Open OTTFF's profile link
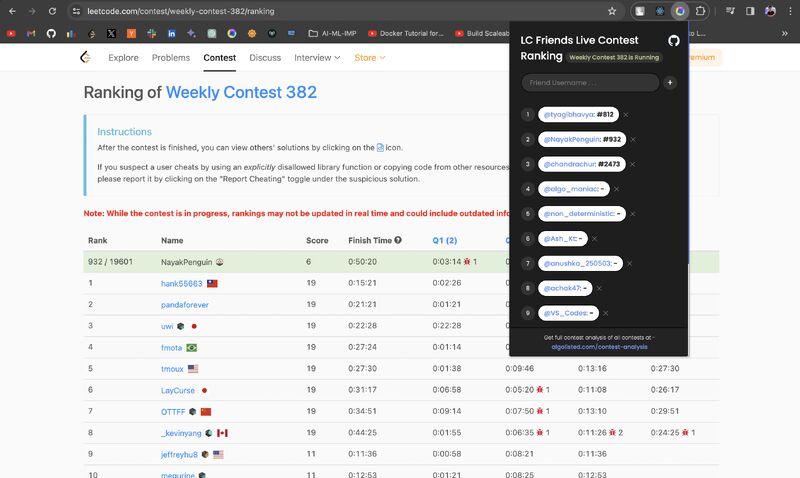Screen dimensions: 800x478 click(x=173, y=412)
